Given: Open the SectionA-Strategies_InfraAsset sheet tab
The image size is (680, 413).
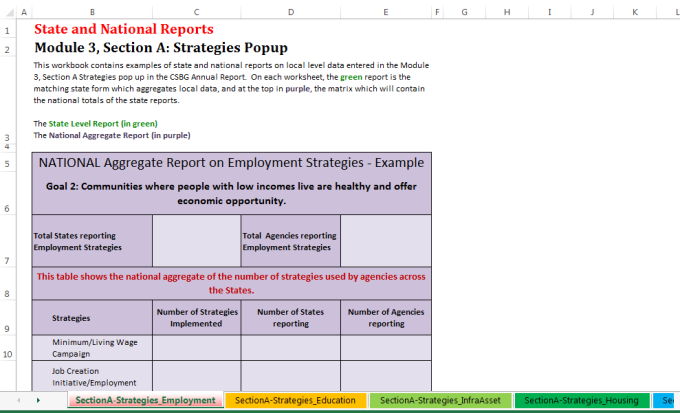Looking at the screenshot, I should point(440,400).
